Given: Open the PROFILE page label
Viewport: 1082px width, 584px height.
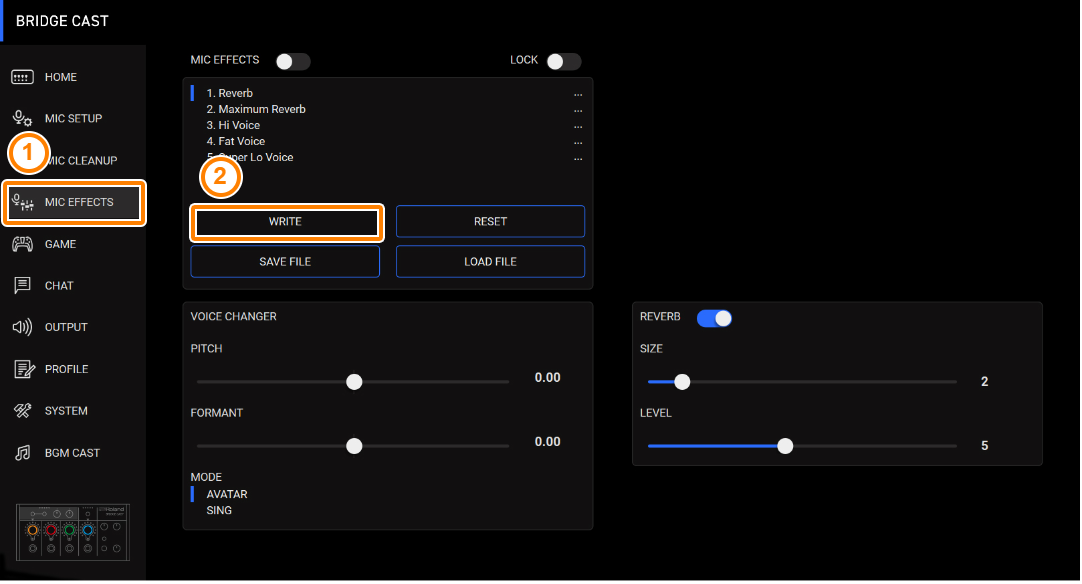Looking at the screenshot, I should (66, 369).
